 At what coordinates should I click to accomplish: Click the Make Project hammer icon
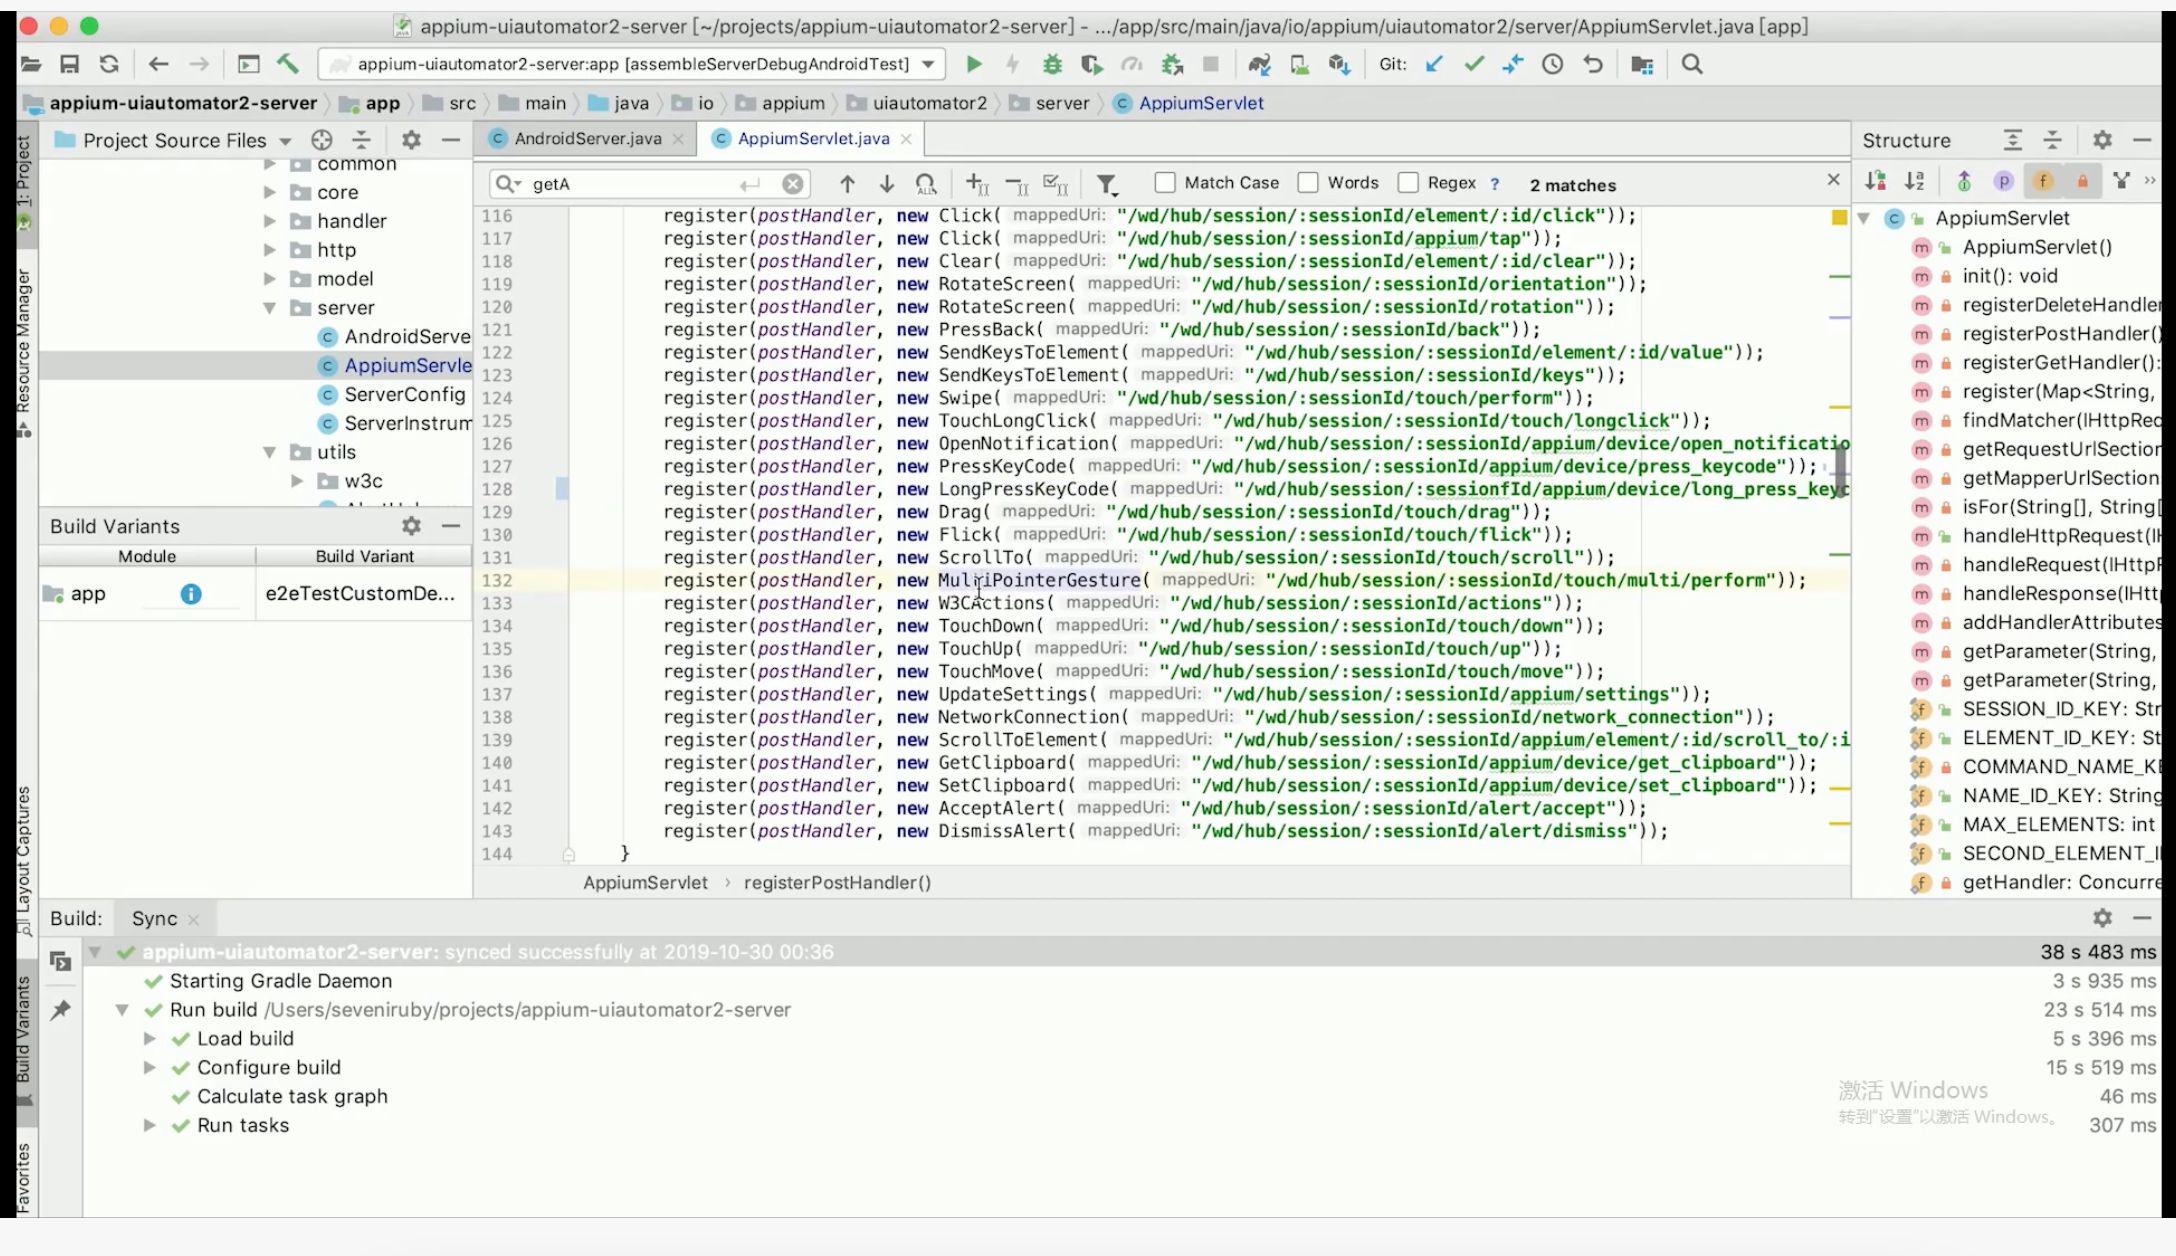click(x=288, y=65)
